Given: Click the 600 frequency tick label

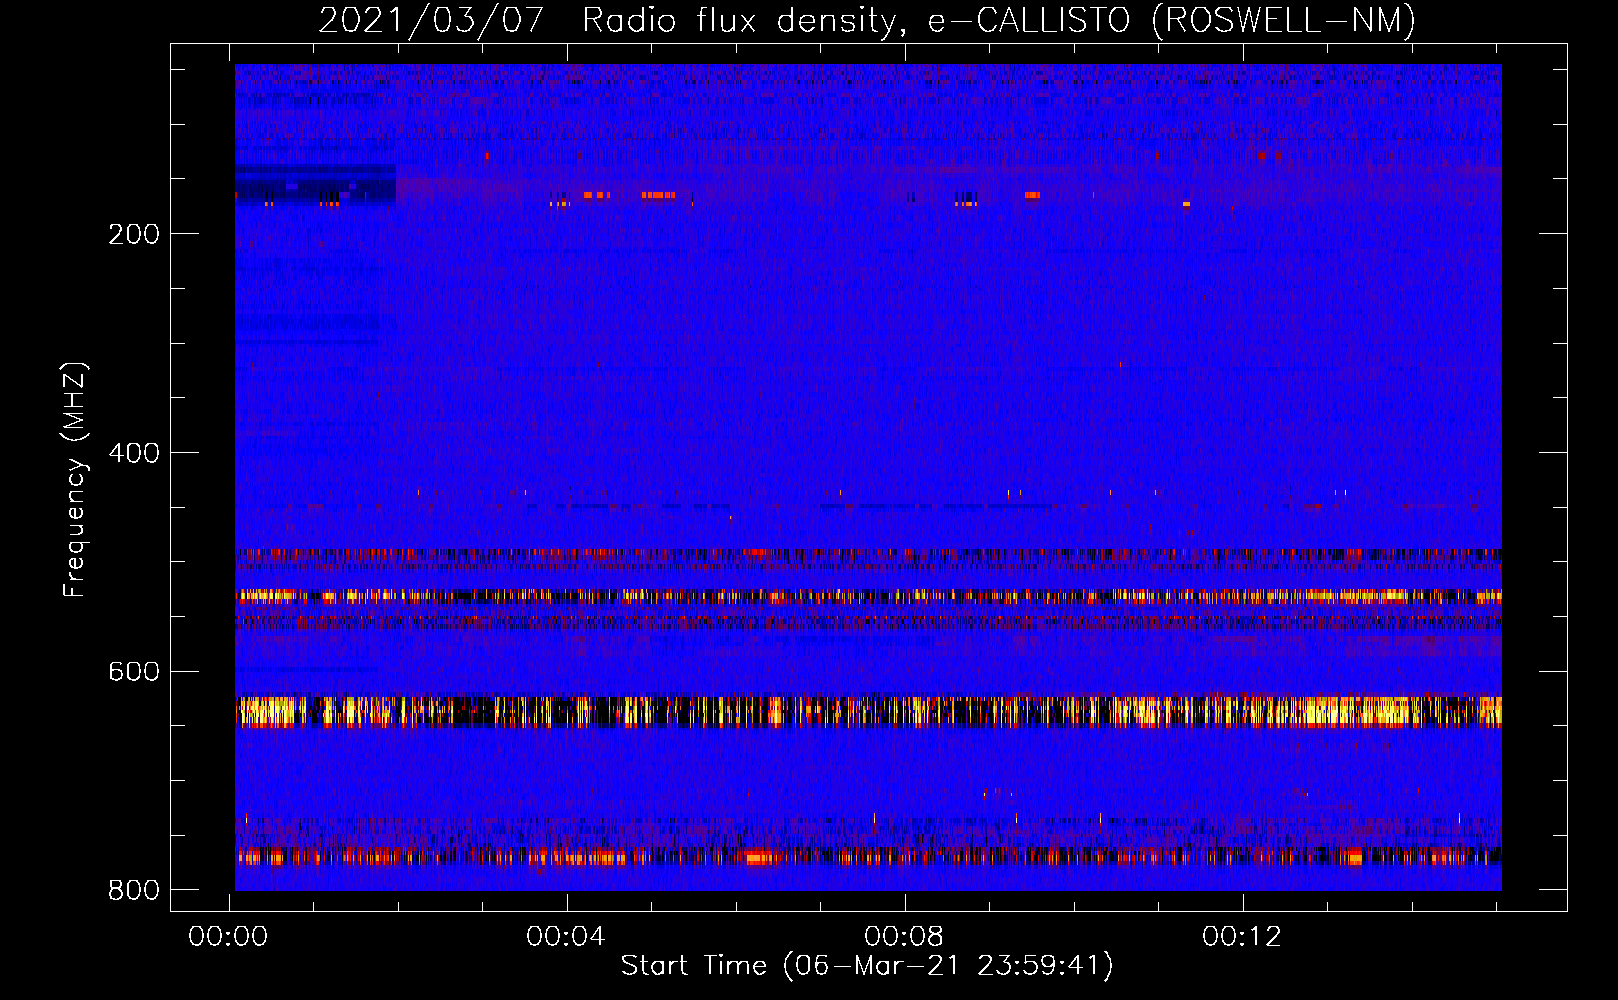Looking at the screenshot, I should pyautogui.click(x=134, y=672).
